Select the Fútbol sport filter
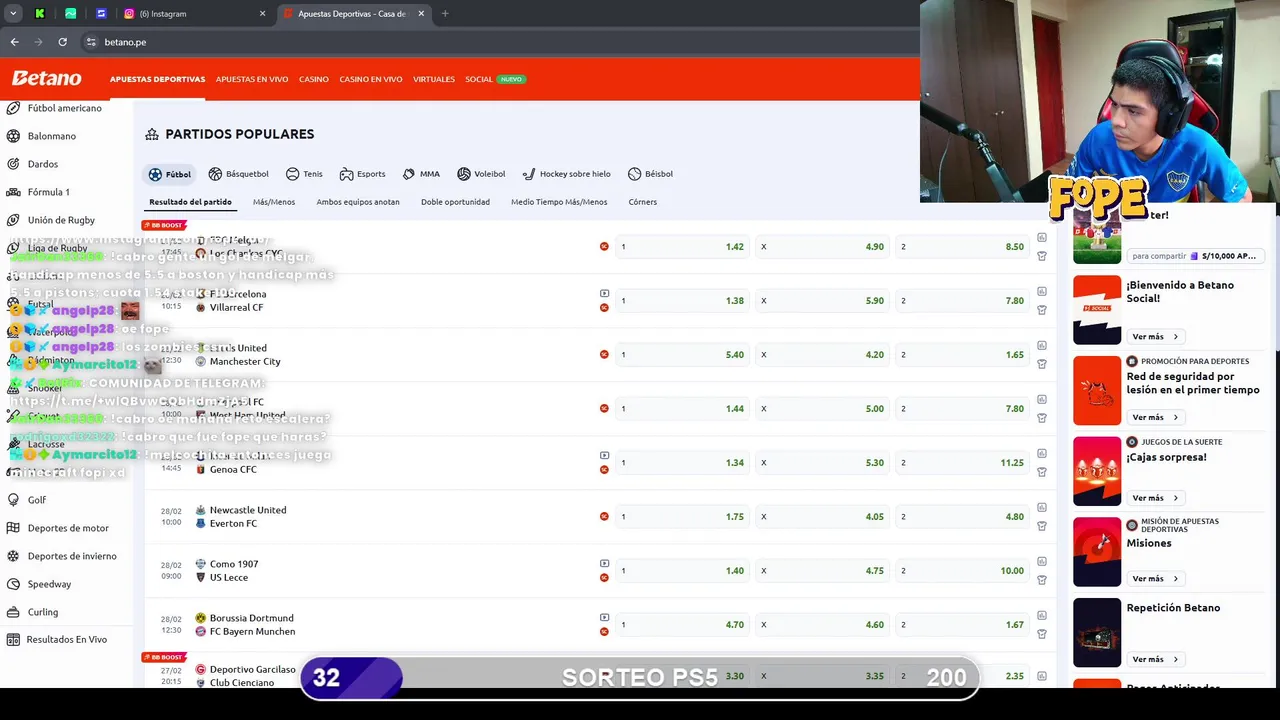This screenshot has height=720, width=1280. pyautogui.click(x=169, y=174)
